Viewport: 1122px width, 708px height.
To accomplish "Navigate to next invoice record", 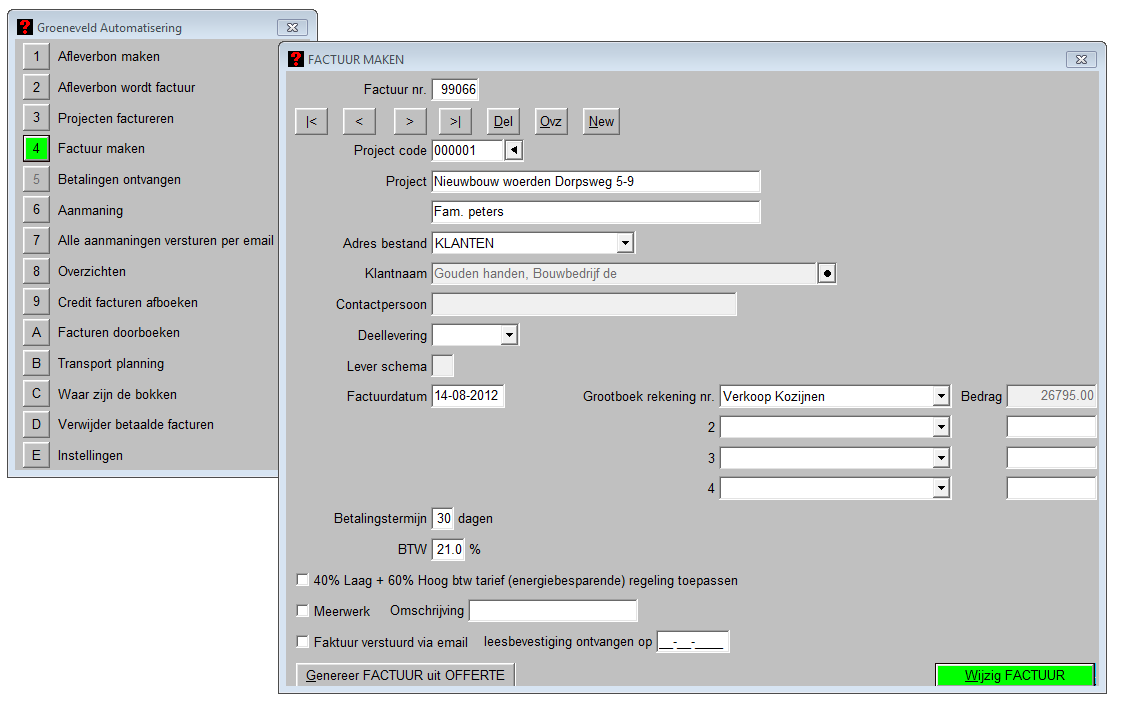I will (407, 122).
